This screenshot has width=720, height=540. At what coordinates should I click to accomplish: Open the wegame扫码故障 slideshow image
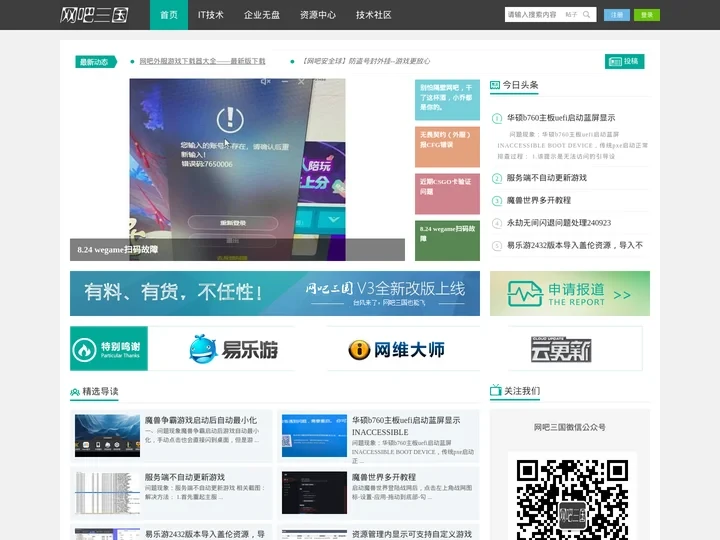tap(237, 169)
